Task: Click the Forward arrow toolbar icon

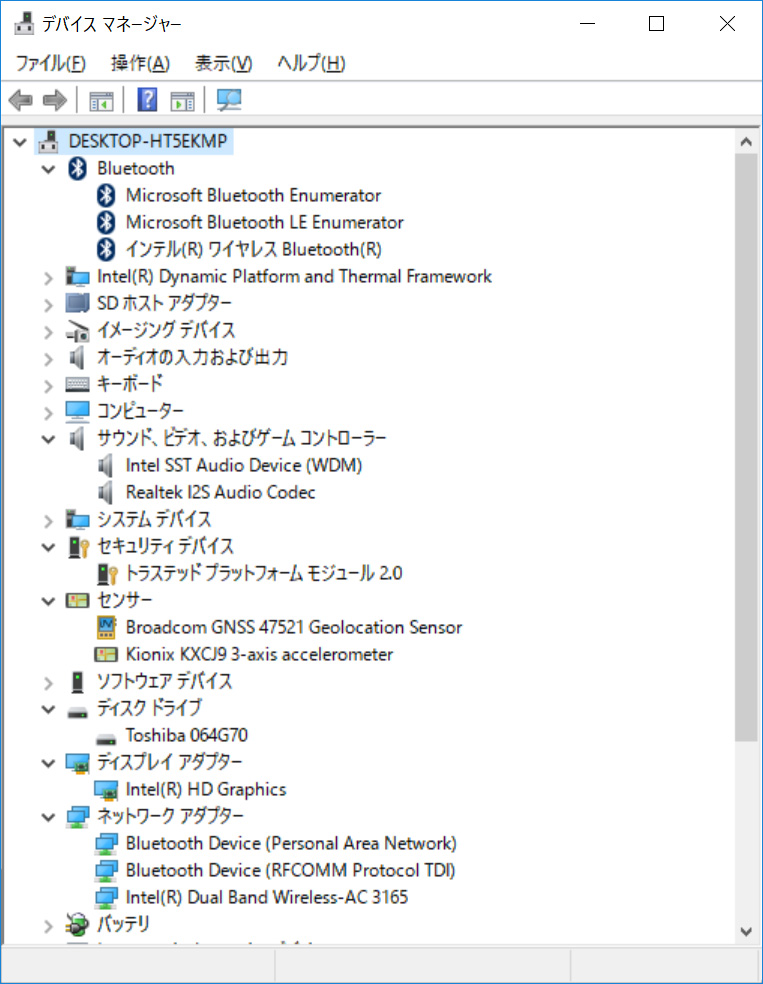Action: pyautogui.click(x=55, y=100)
